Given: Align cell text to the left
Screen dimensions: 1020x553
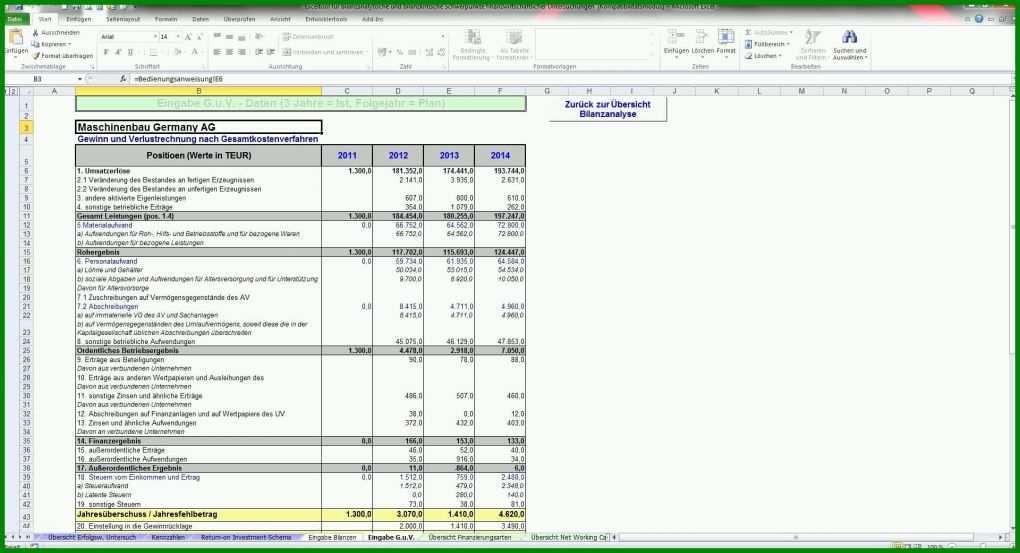Looking at the screenshot, I should click(x=217, y=52).
